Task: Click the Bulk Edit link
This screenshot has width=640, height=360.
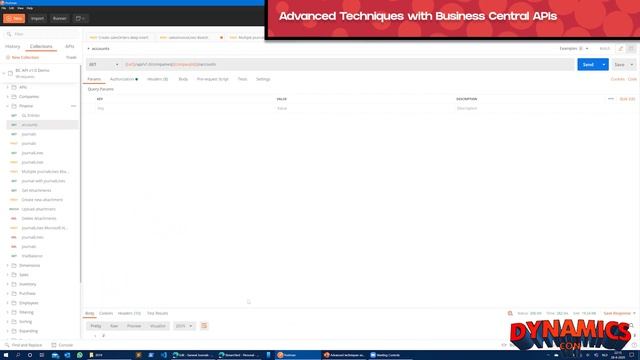Action: (x=627, y=99)
